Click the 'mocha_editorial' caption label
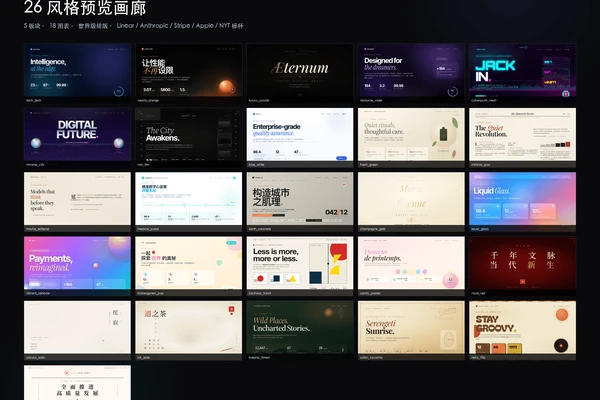 point(37,229)
